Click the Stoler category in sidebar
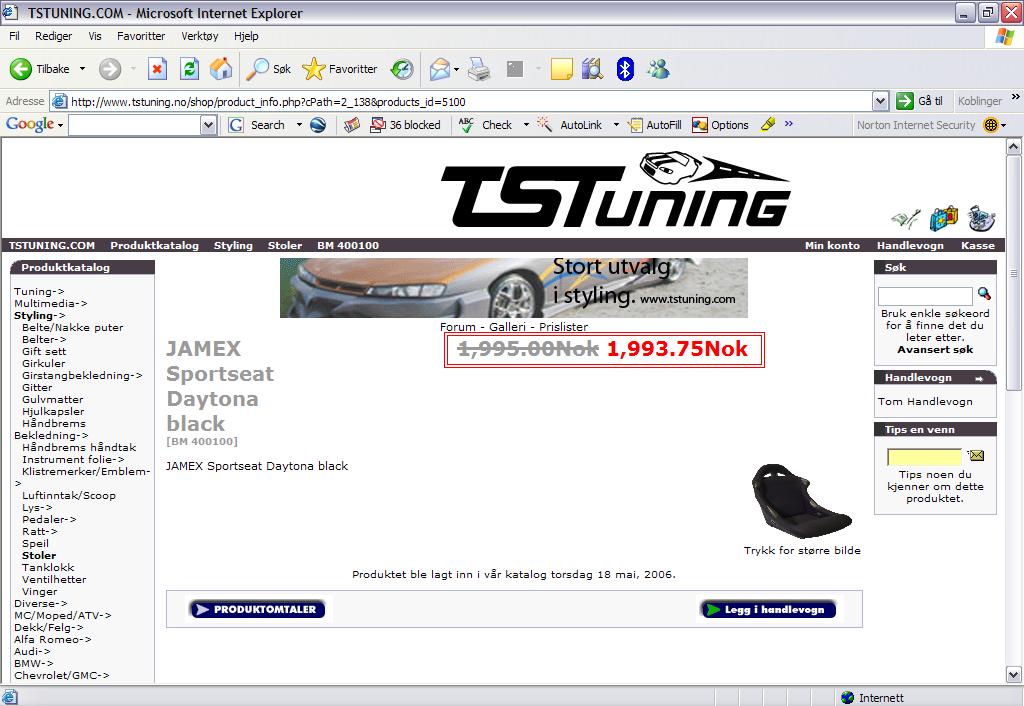This screenshot has height=706, width=1024. (39, 555)
